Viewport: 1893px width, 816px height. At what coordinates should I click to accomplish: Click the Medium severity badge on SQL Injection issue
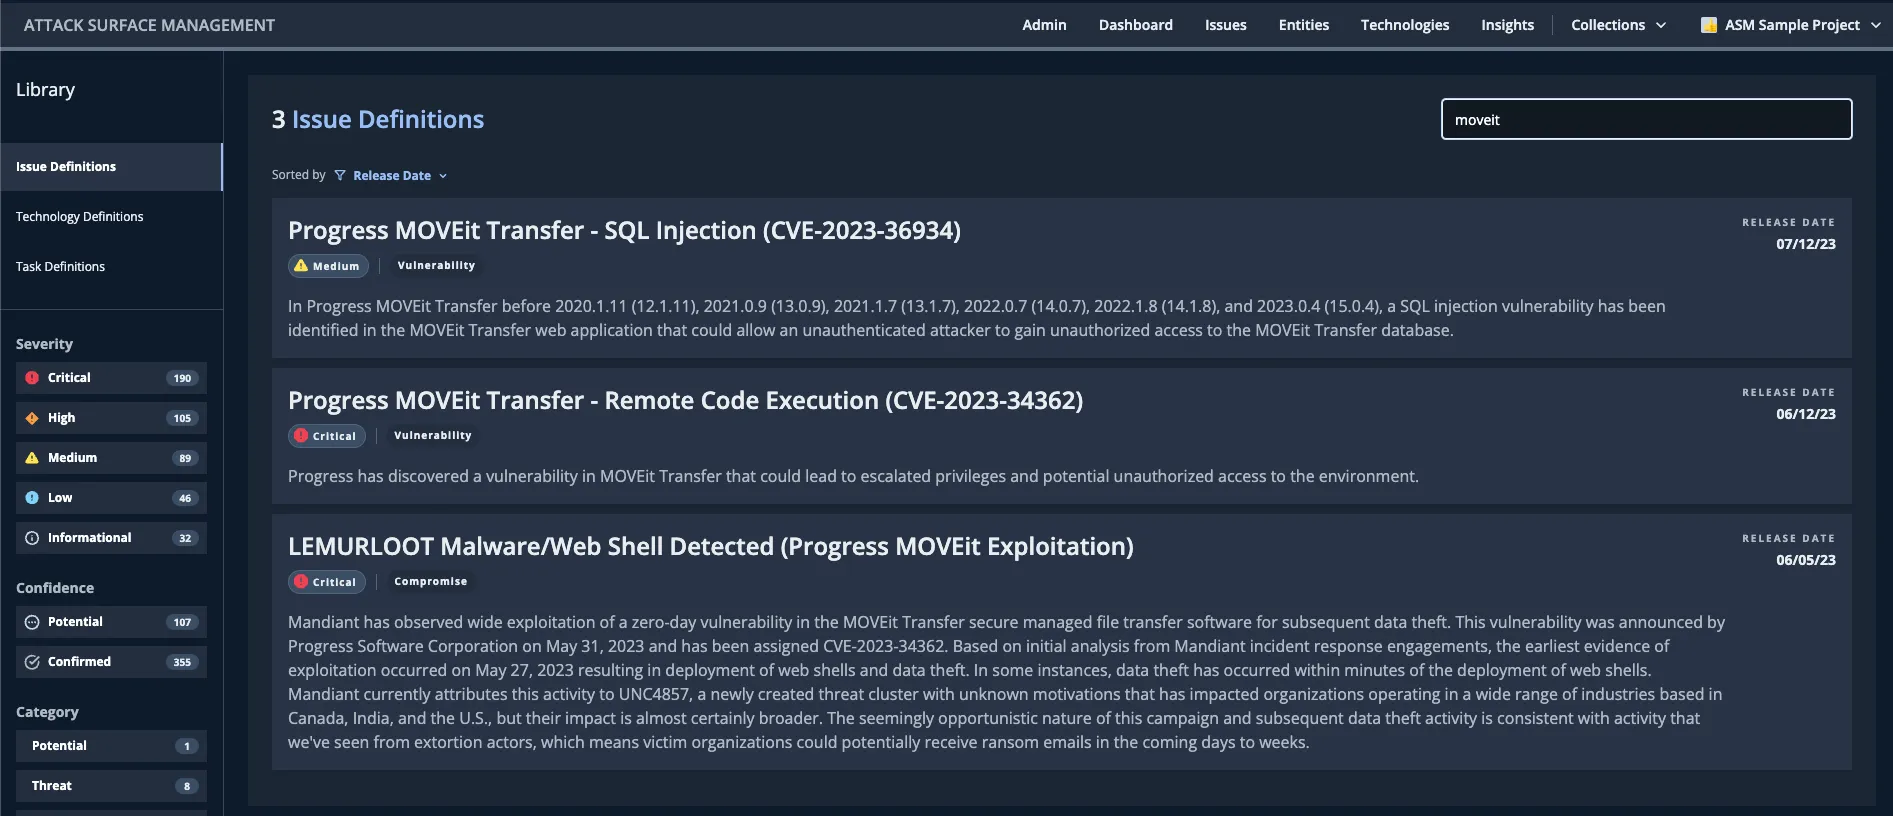(x=328, y=266)
